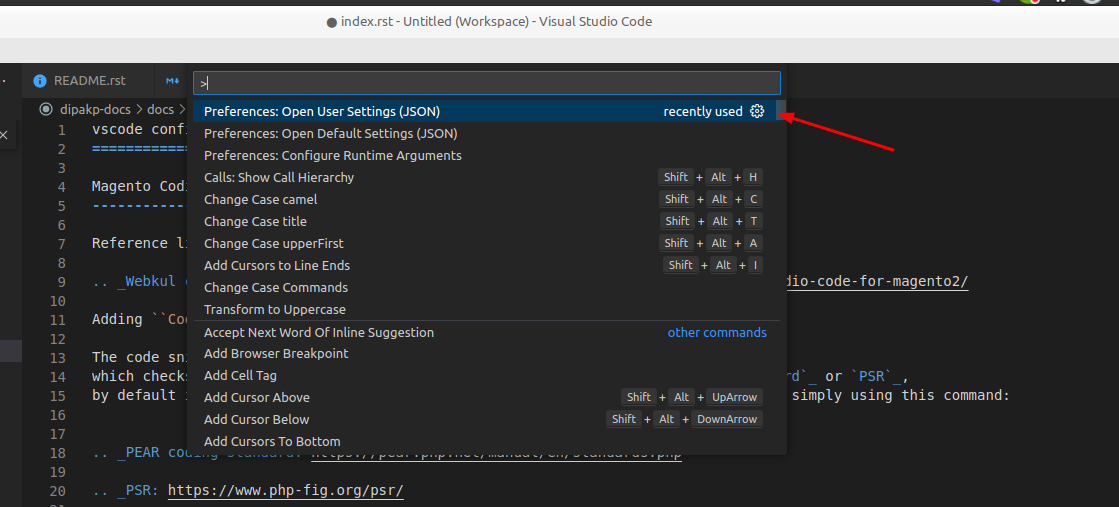Run Calls: Show Call Hierarchy command
The width and height of the screenshot is (1119, 507).
tap(485, 178)
